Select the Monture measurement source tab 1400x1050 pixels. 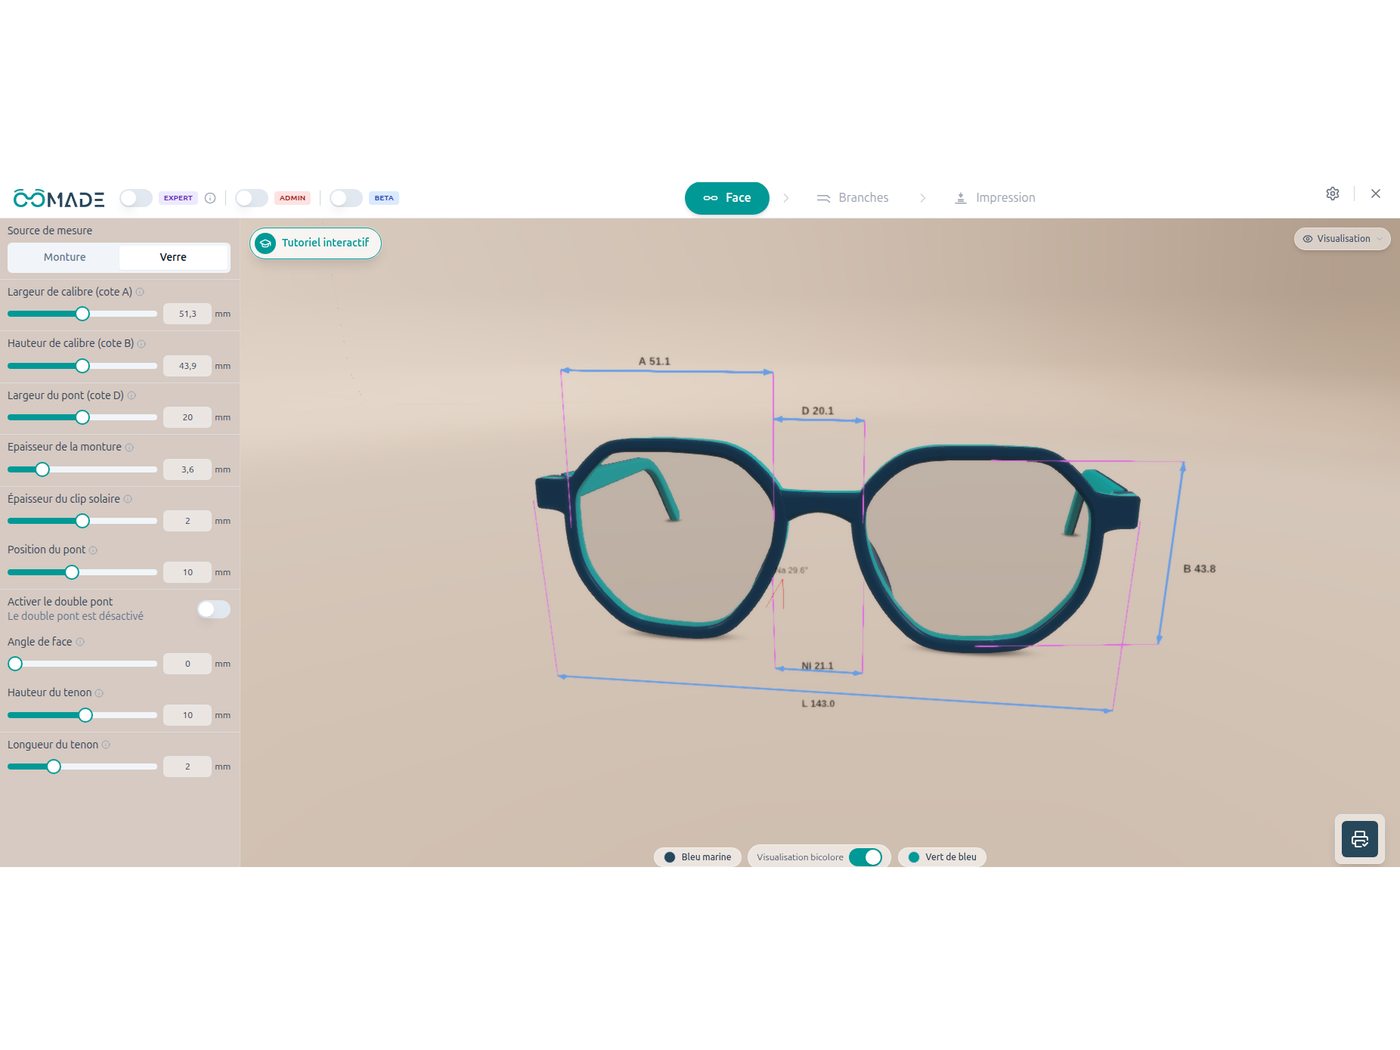tap(65, 257)
